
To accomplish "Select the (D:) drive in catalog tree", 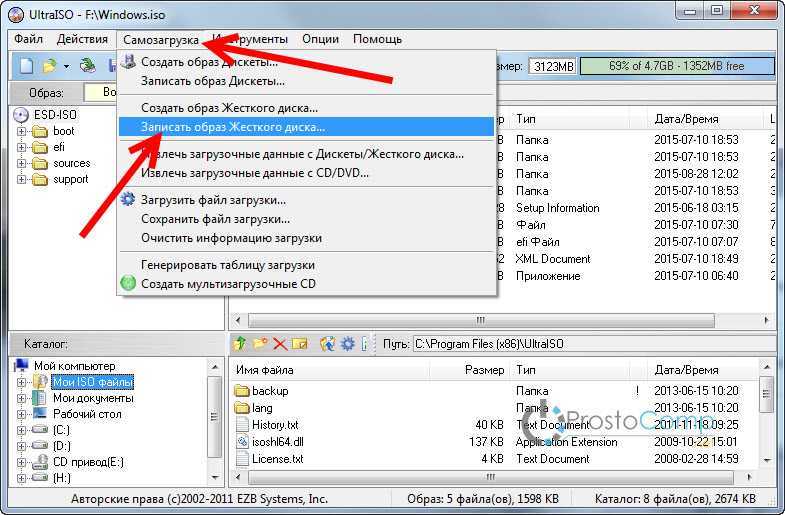I will pyautogui.click(x=62, y=446).
